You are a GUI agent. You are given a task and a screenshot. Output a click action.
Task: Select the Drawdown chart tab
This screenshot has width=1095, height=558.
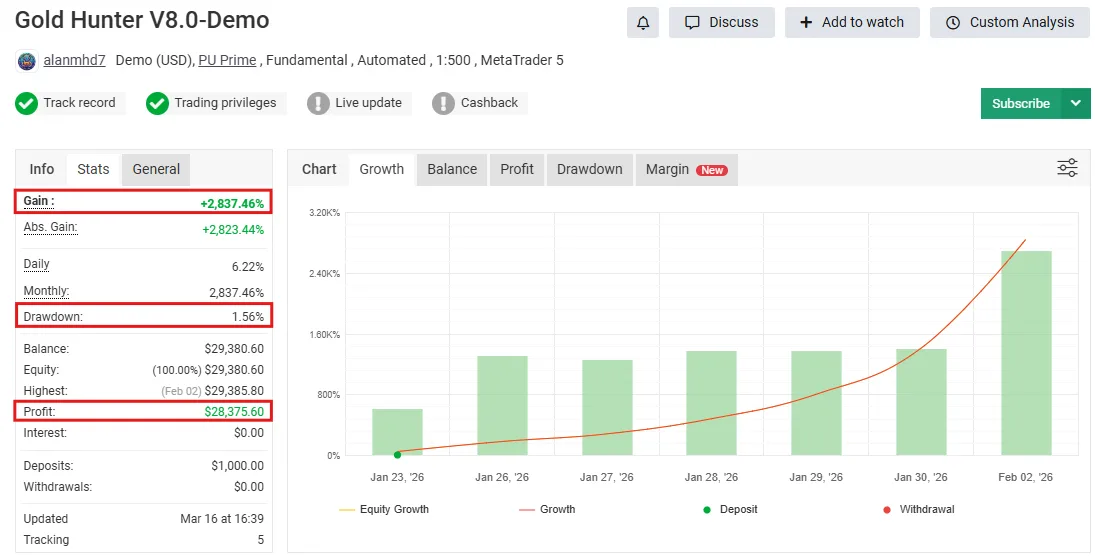click(589, 169)
